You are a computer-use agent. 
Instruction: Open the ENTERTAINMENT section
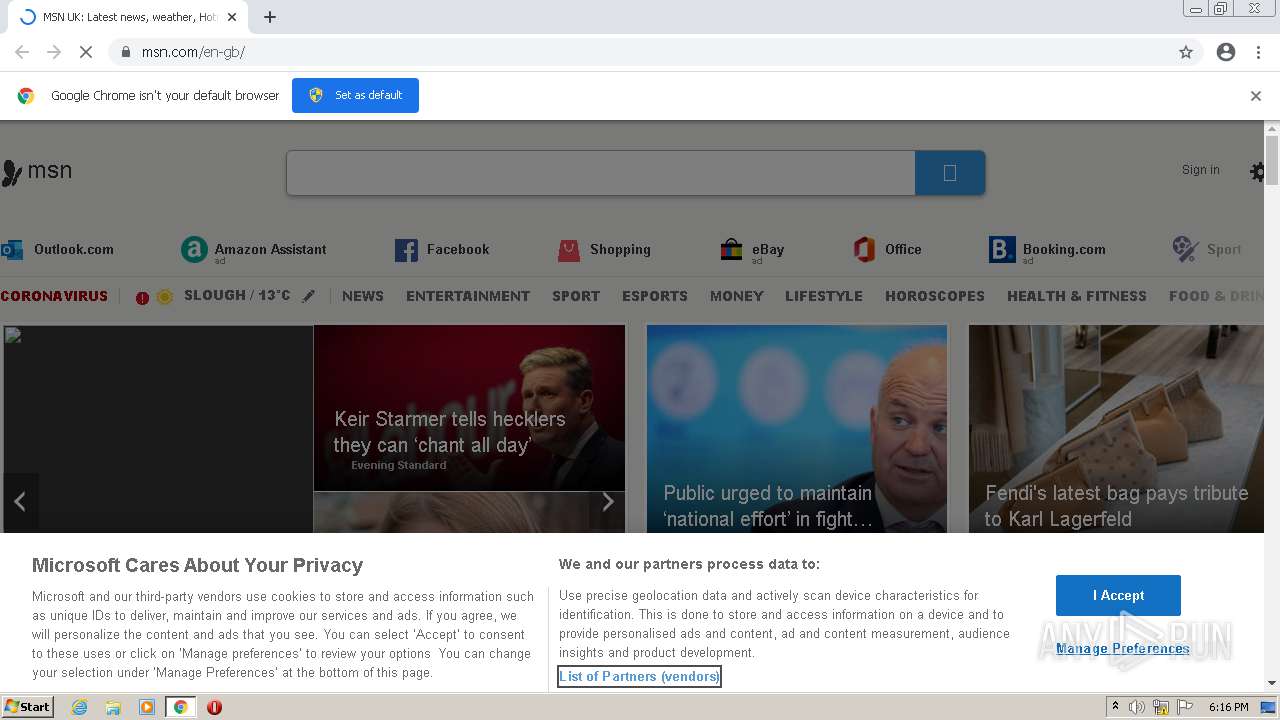pos(468,296)
